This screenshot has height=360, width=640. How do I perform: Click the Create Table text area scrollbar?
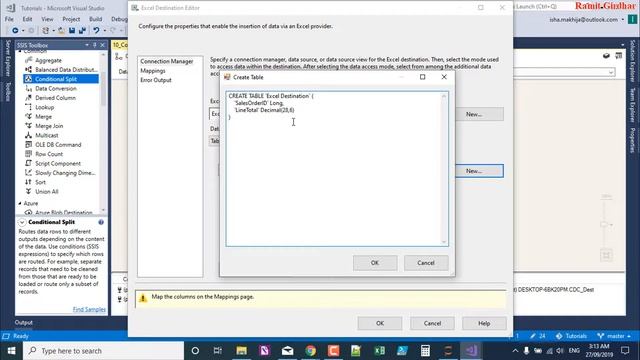point(444,169)
